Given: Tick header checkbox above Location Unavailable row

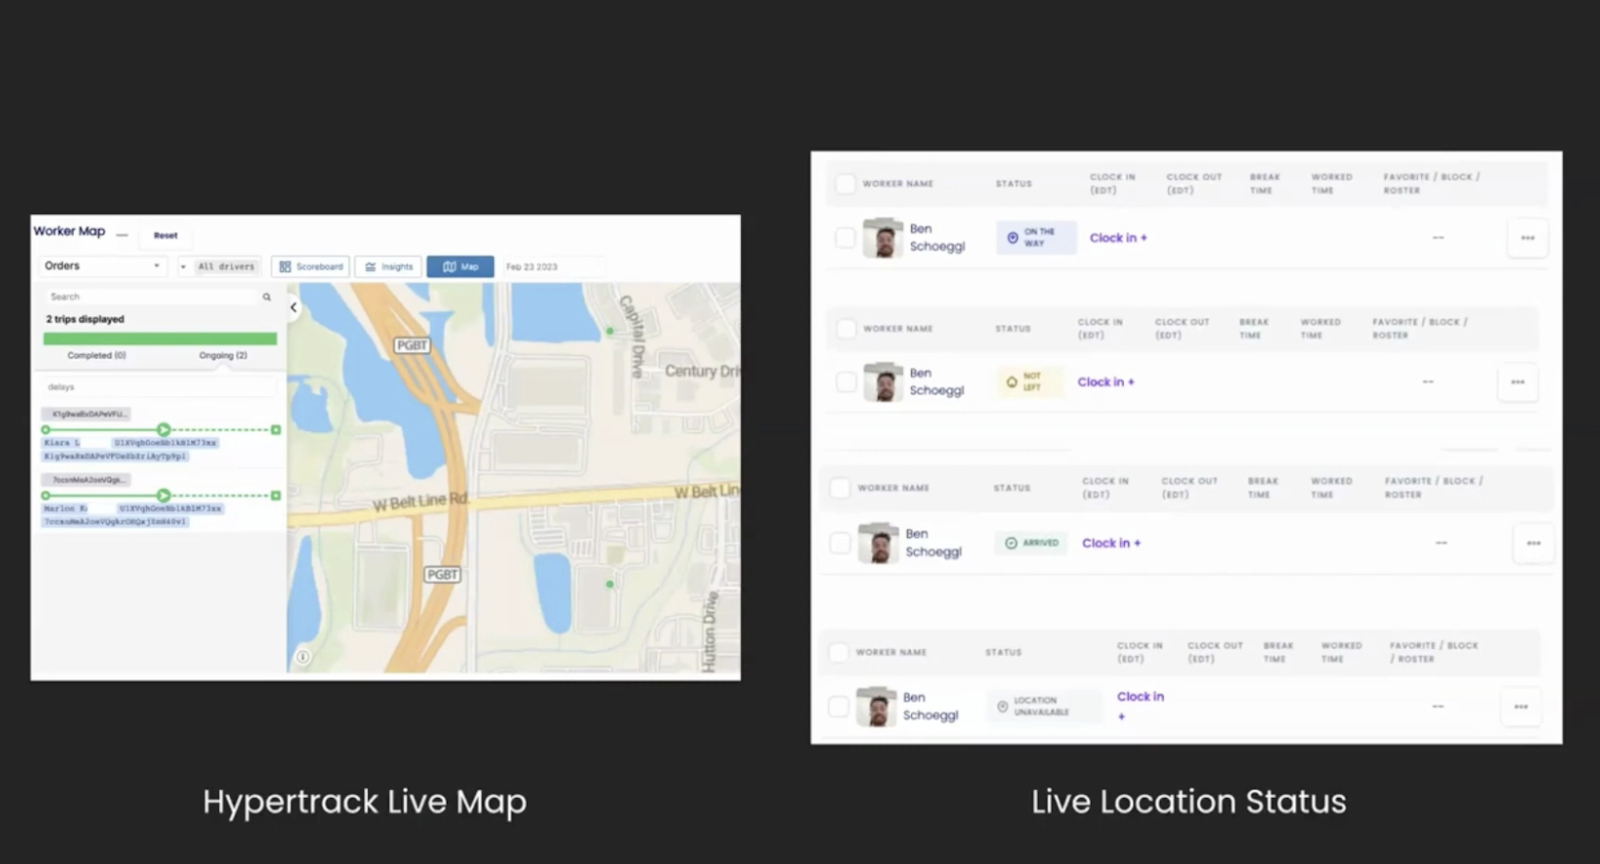Looking at the screenshot, I should pos(838,652).
